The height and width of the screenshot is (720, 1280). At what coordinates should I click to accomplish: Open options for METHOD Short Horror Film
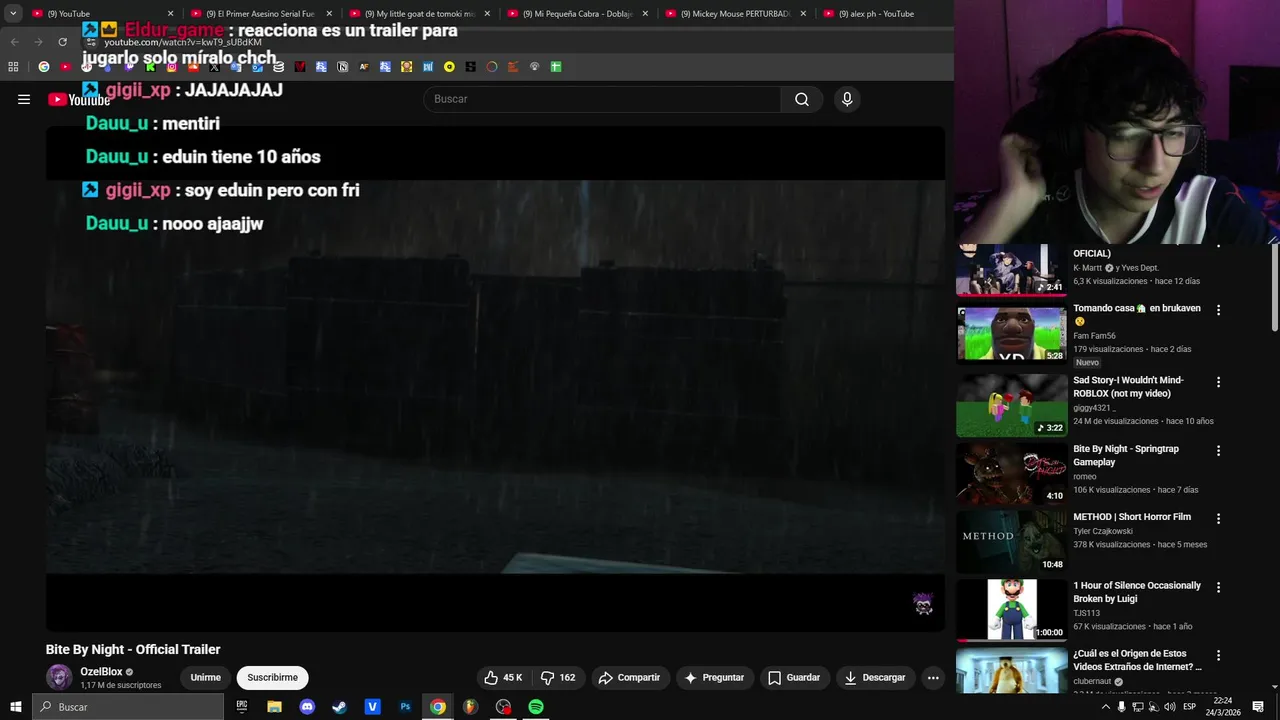[x=1218, y=519]
